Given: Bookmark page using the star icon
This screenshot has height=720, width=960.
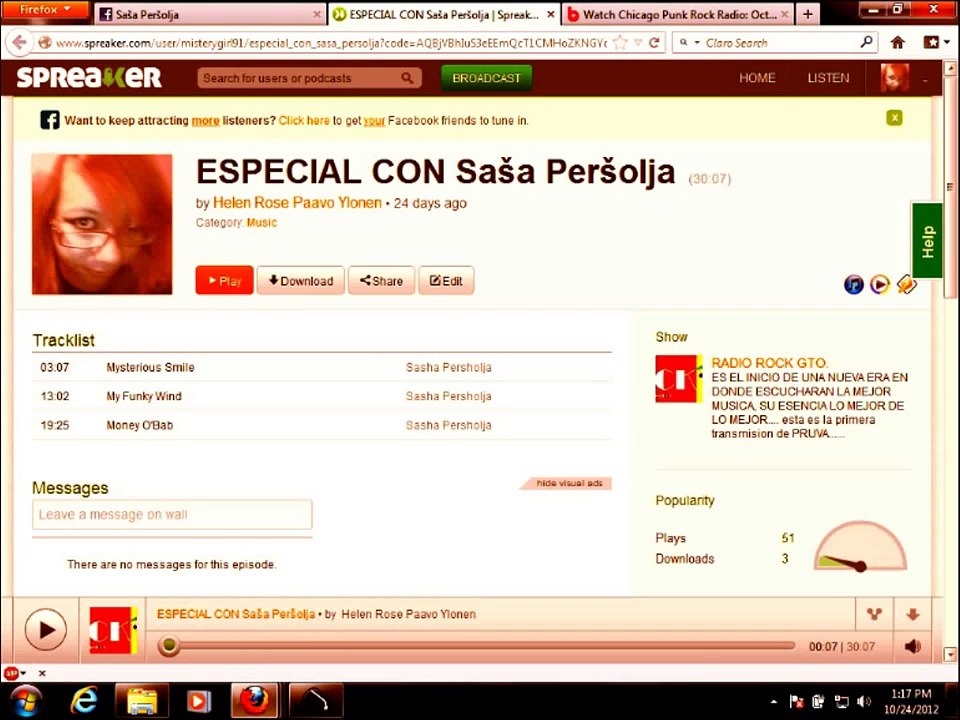Looking at the screenshot, I should tap(620, 43).
